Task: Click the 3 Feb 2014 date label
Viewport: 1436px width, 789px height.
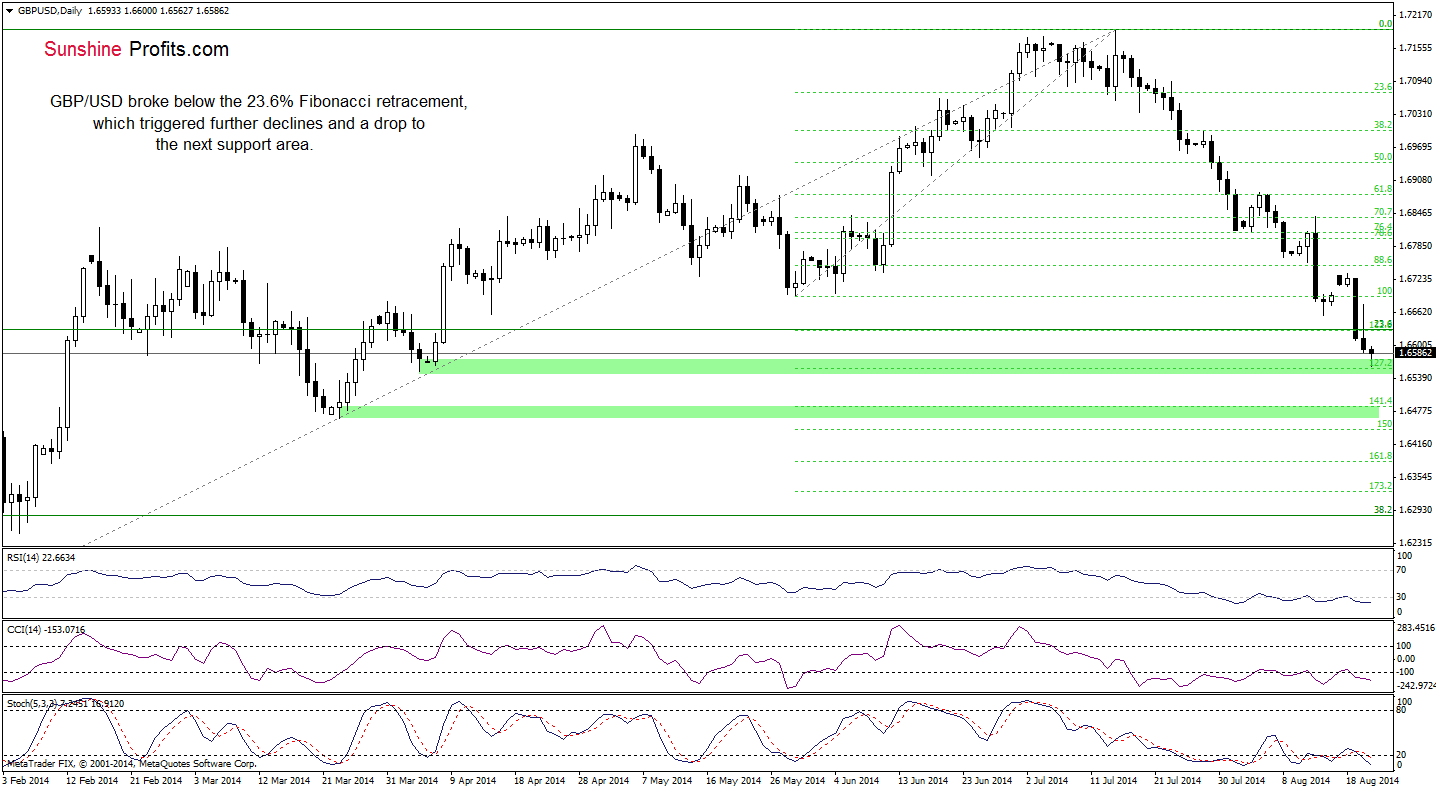Action: (x=26, y=779)
